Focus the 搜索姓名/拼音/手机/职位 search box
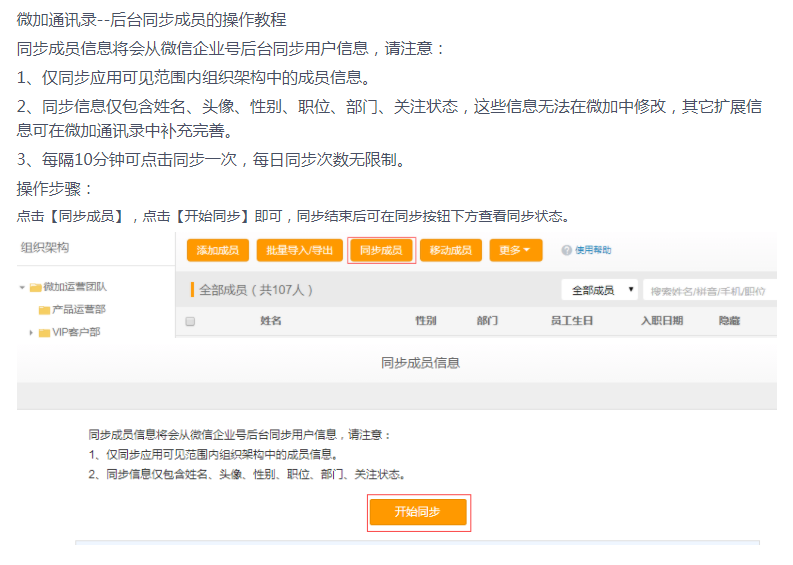793x565 pixels. [x=710, y=291]
